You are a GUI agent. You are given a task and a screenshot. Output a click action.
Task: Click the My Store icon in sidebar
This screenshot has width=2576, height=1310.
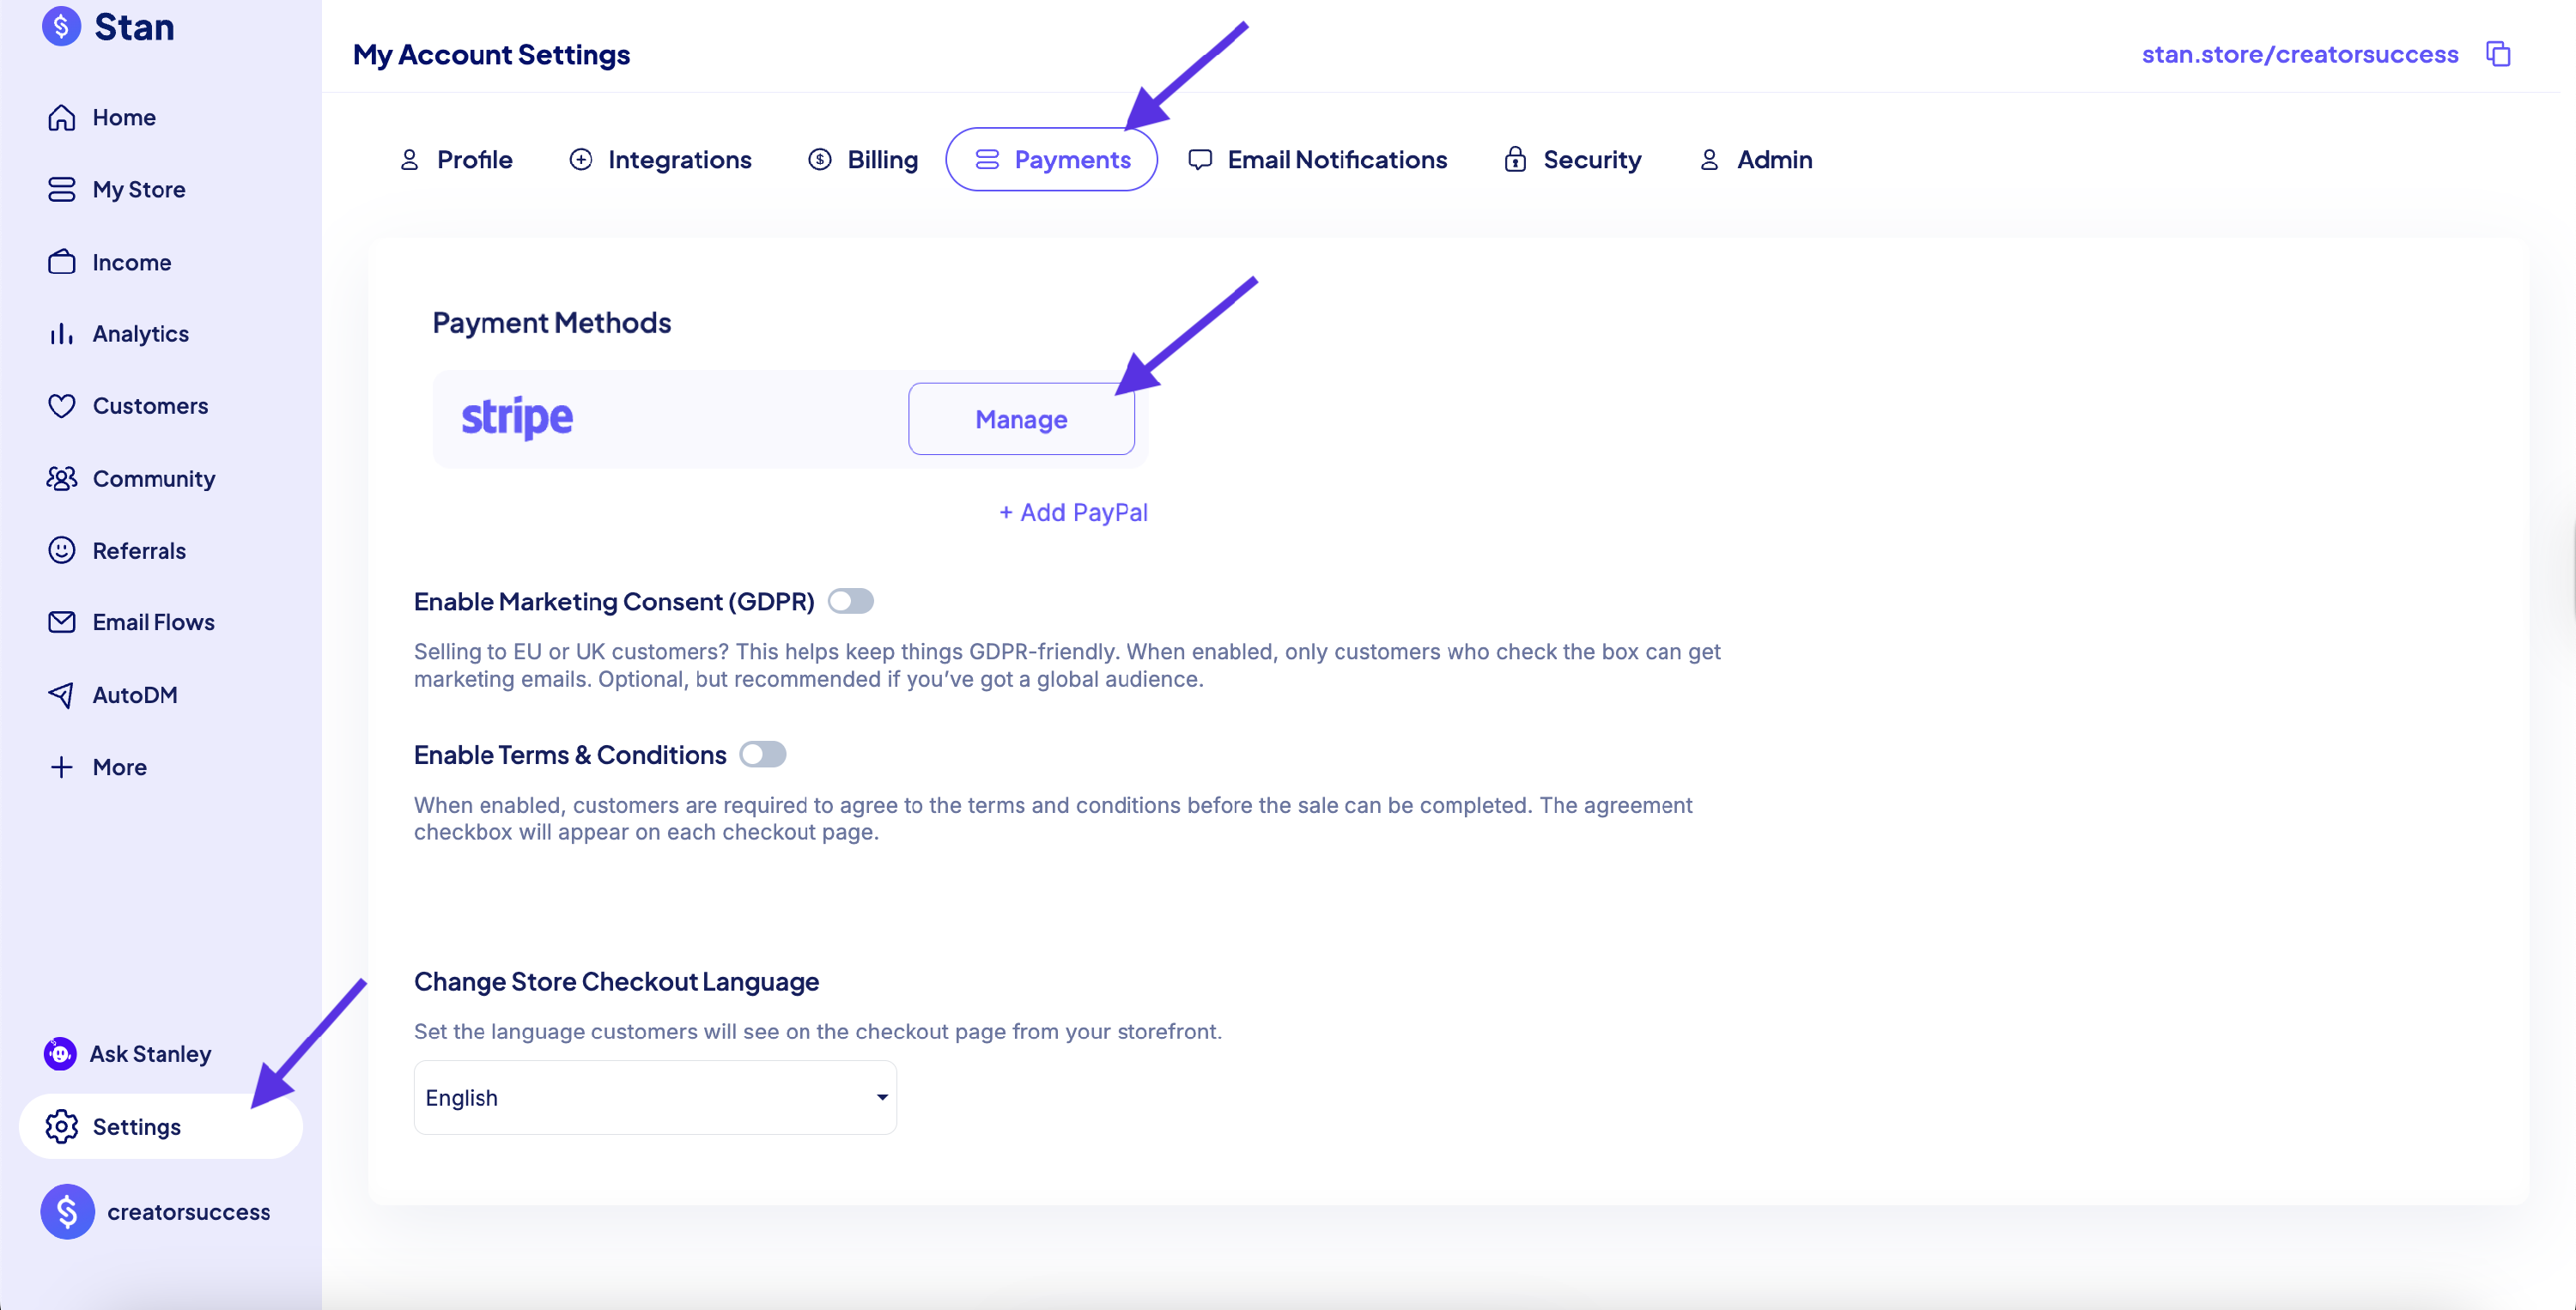[x=61, y=189]
